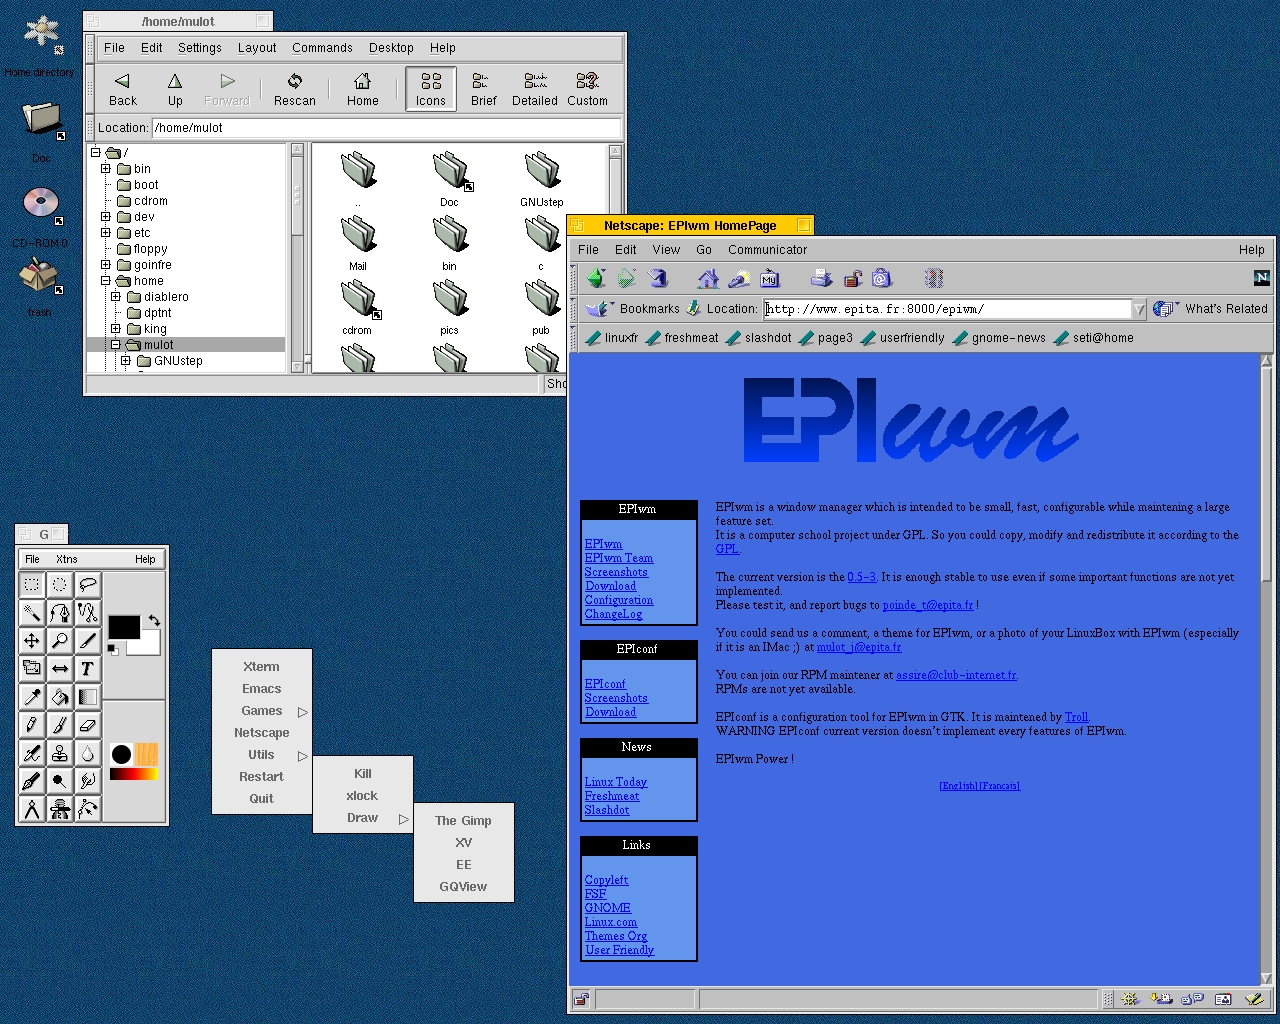Image resolution: width=1280 pixels, height=1024 pixels.
Task: Open the Screenshots link under EPIwm
Action: pyautogui.click(x=616, y=572)
